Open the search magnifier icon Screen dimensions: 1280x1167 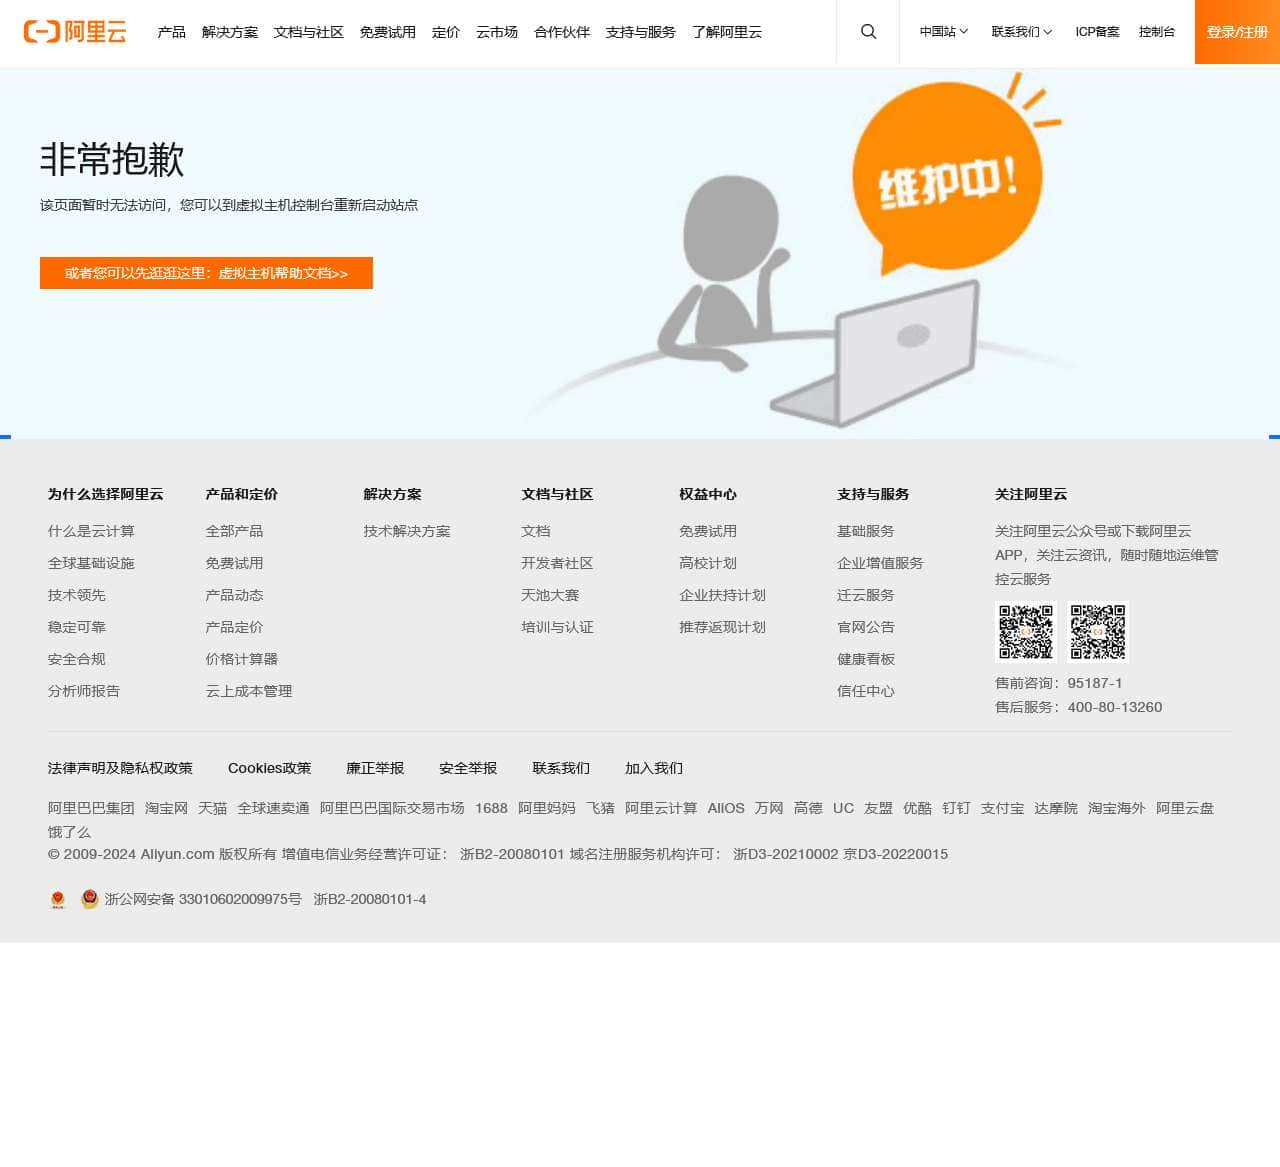click(868, 32)
